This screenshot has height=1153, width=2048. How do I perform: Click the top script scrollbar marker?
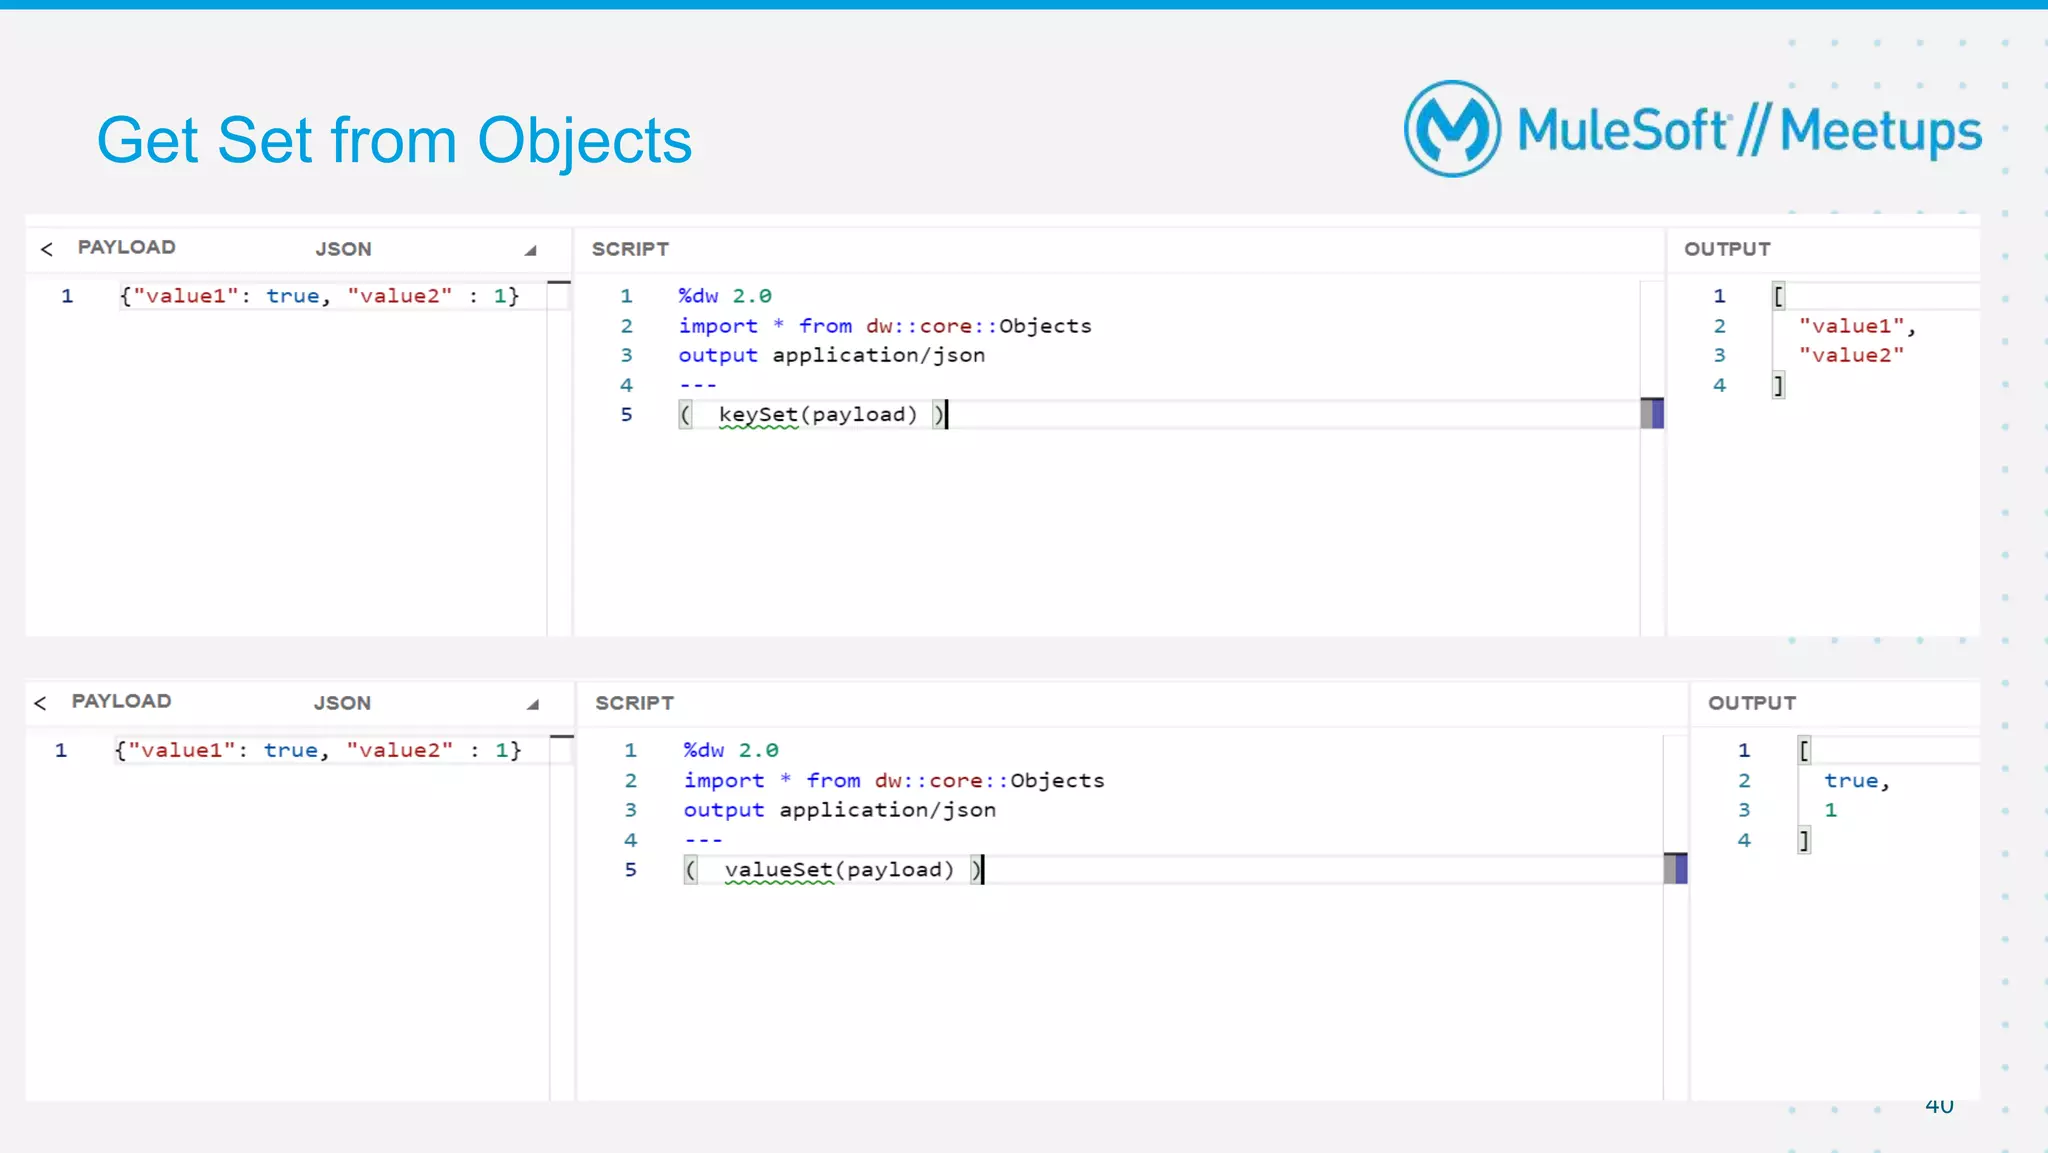[x=1652, y=413]
